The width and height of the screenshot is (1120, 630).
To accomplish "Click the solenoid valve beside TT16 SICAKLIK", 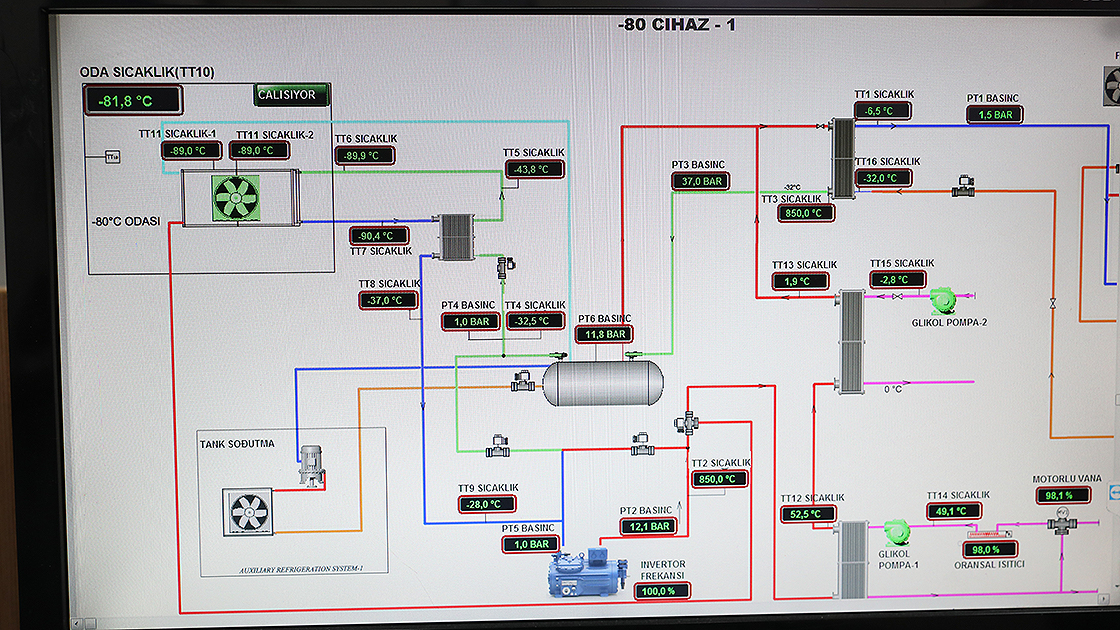I will [964, 186].
